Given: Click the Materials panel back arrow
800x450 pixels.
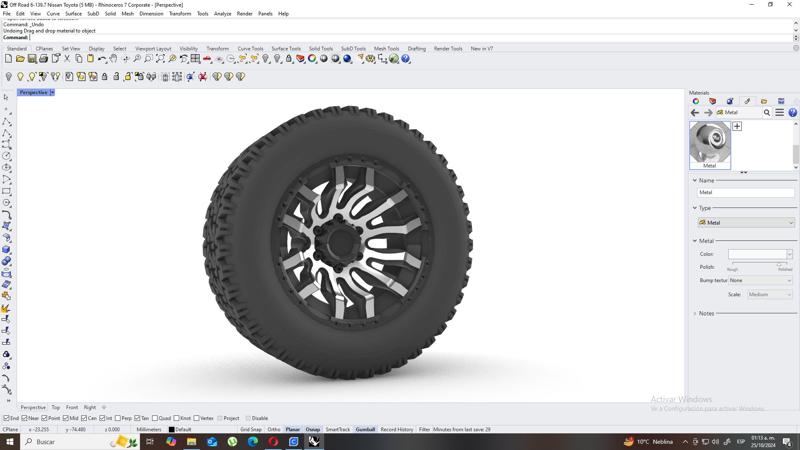Looking at the screenshot, I should [695, 113].
